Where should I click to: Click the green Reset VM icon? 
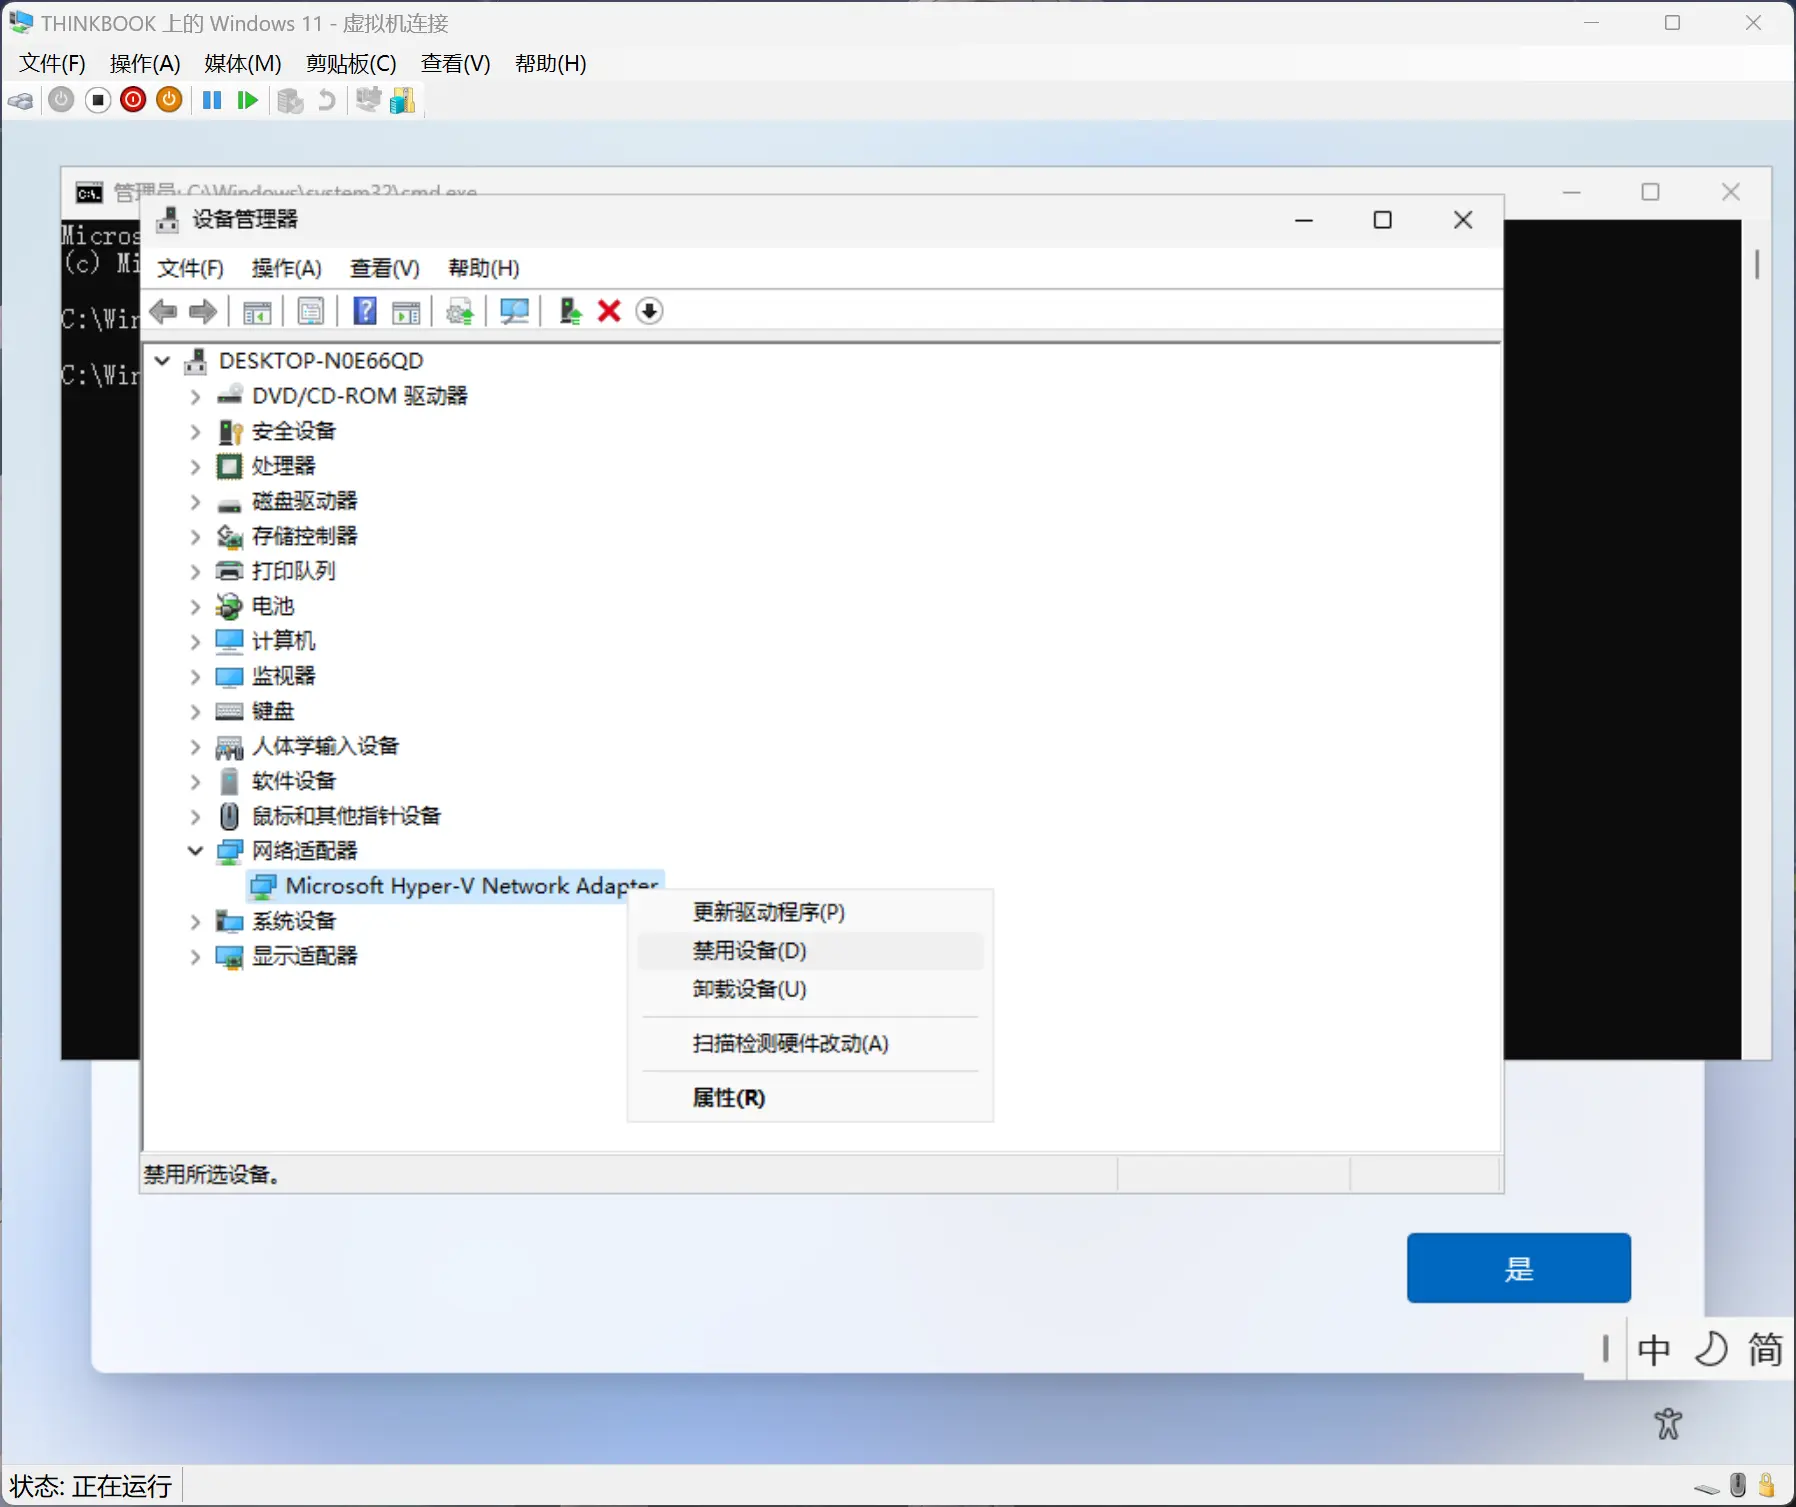(x=247, y=100)
